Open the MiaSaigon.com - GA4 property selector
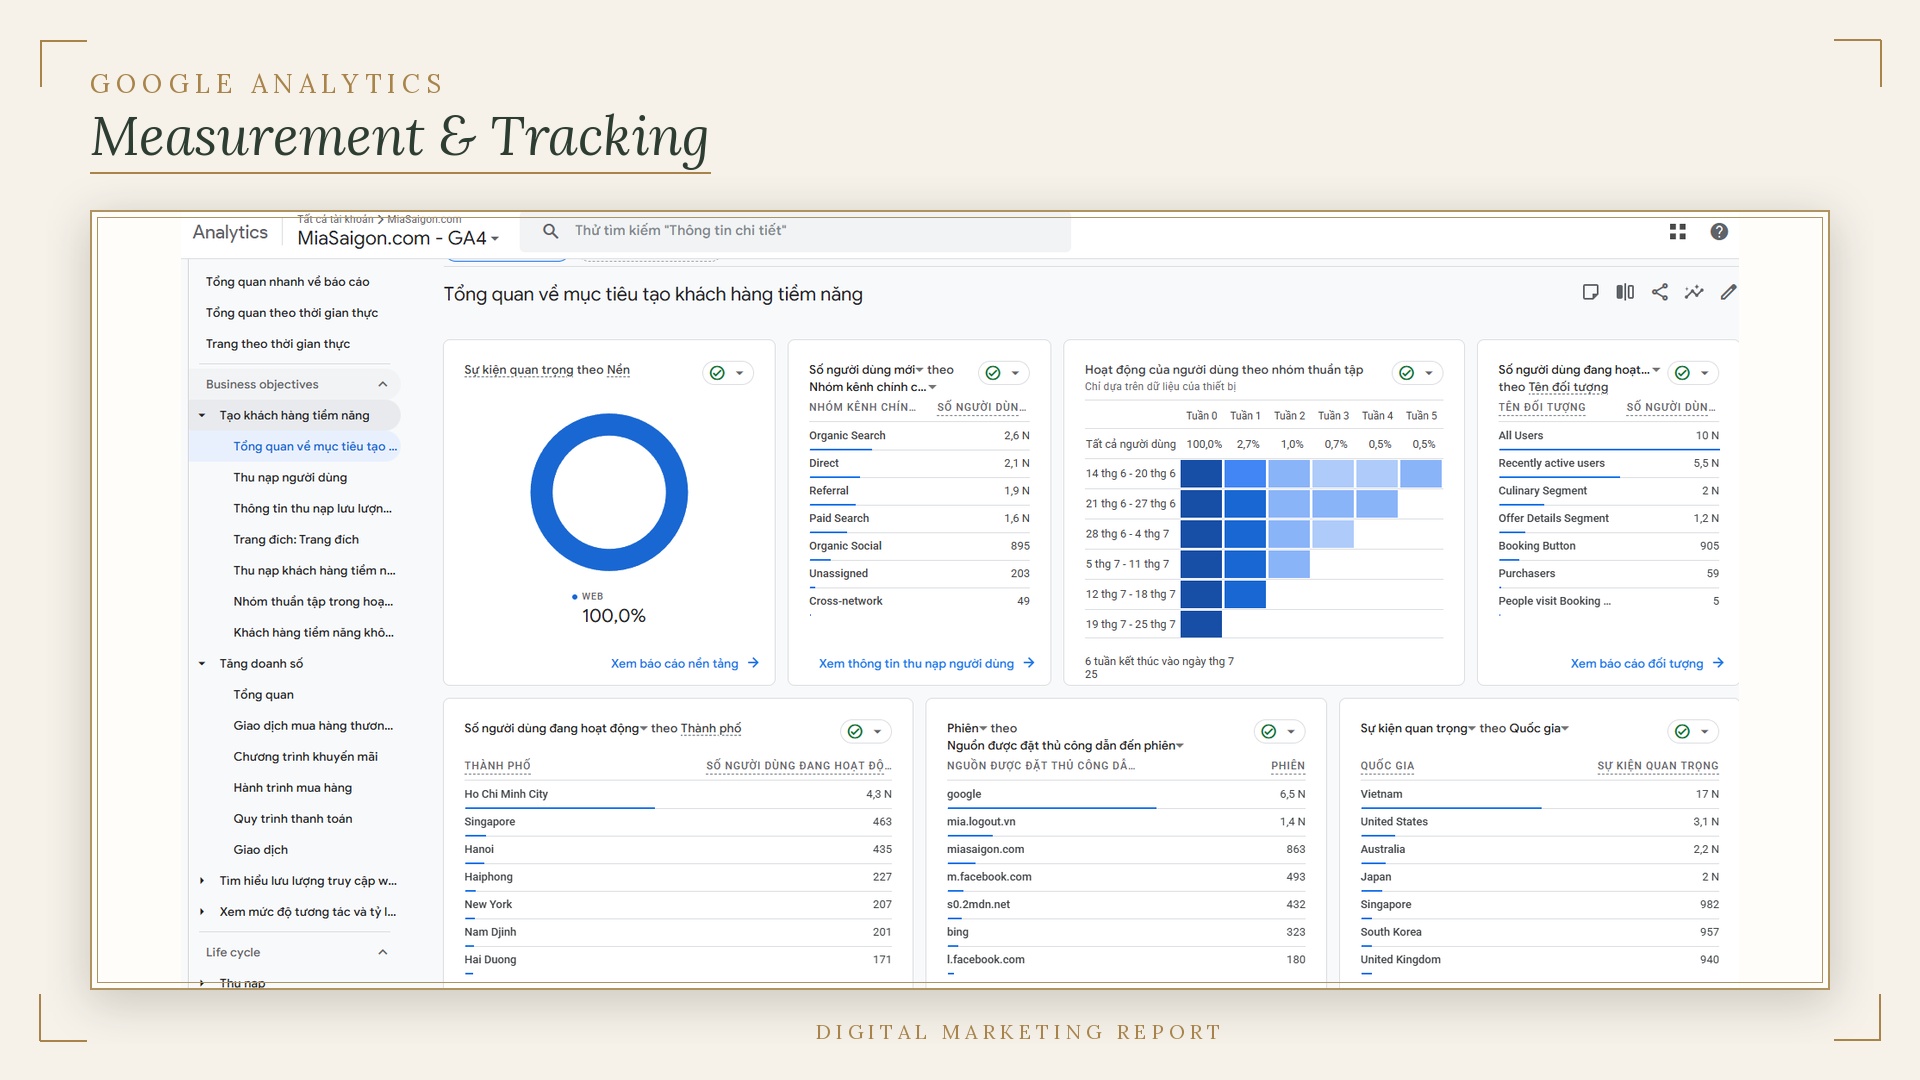This screenshot has height=1080, width=1920. 398,238
